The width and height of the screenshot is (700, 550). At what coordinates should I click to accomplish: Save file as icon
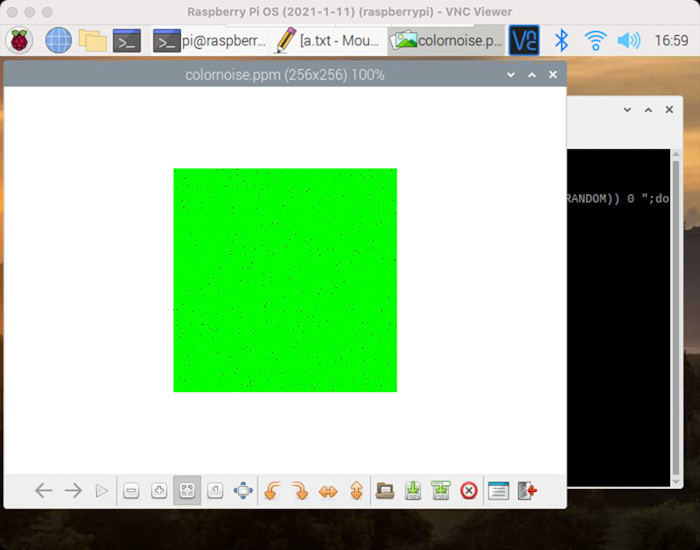(x=441, y=491)
